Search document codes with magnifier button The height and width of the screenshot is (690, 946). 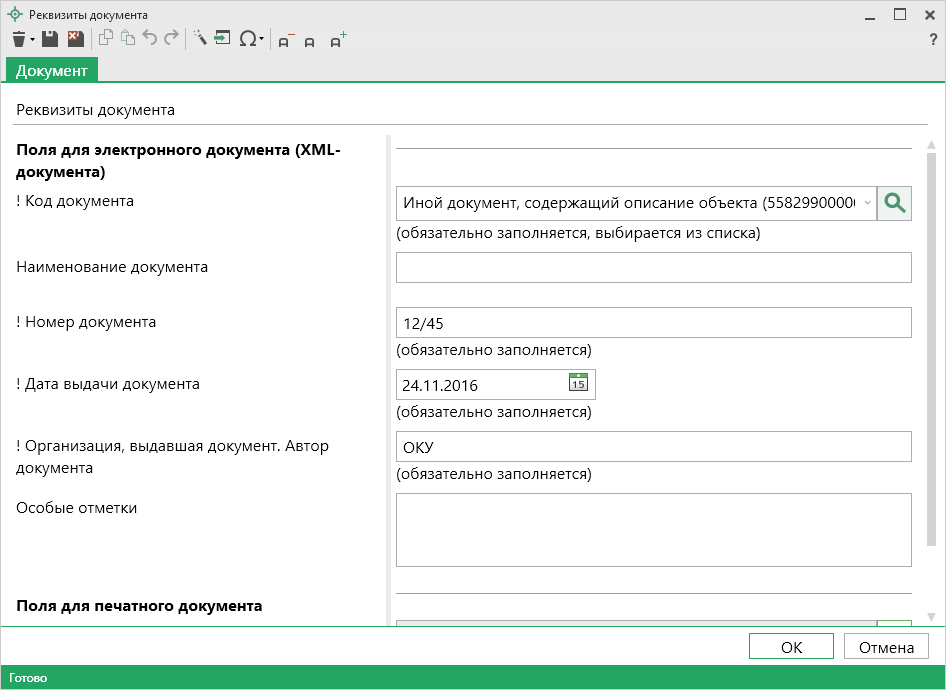(x=894, y=203)
